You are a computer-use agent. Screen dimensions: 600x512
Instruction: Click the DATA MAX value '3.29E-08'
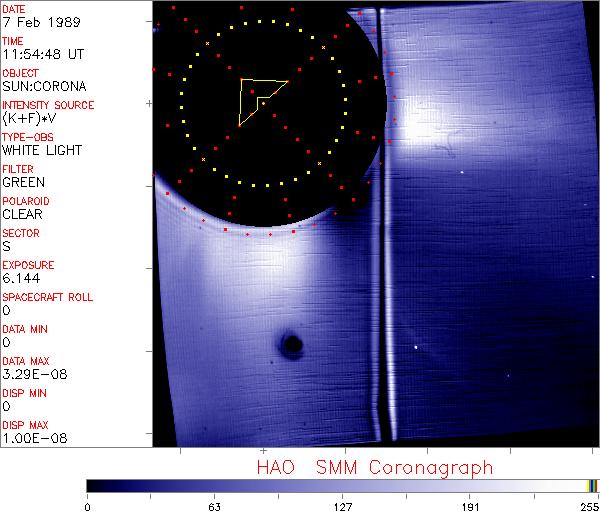click(32, 374)
